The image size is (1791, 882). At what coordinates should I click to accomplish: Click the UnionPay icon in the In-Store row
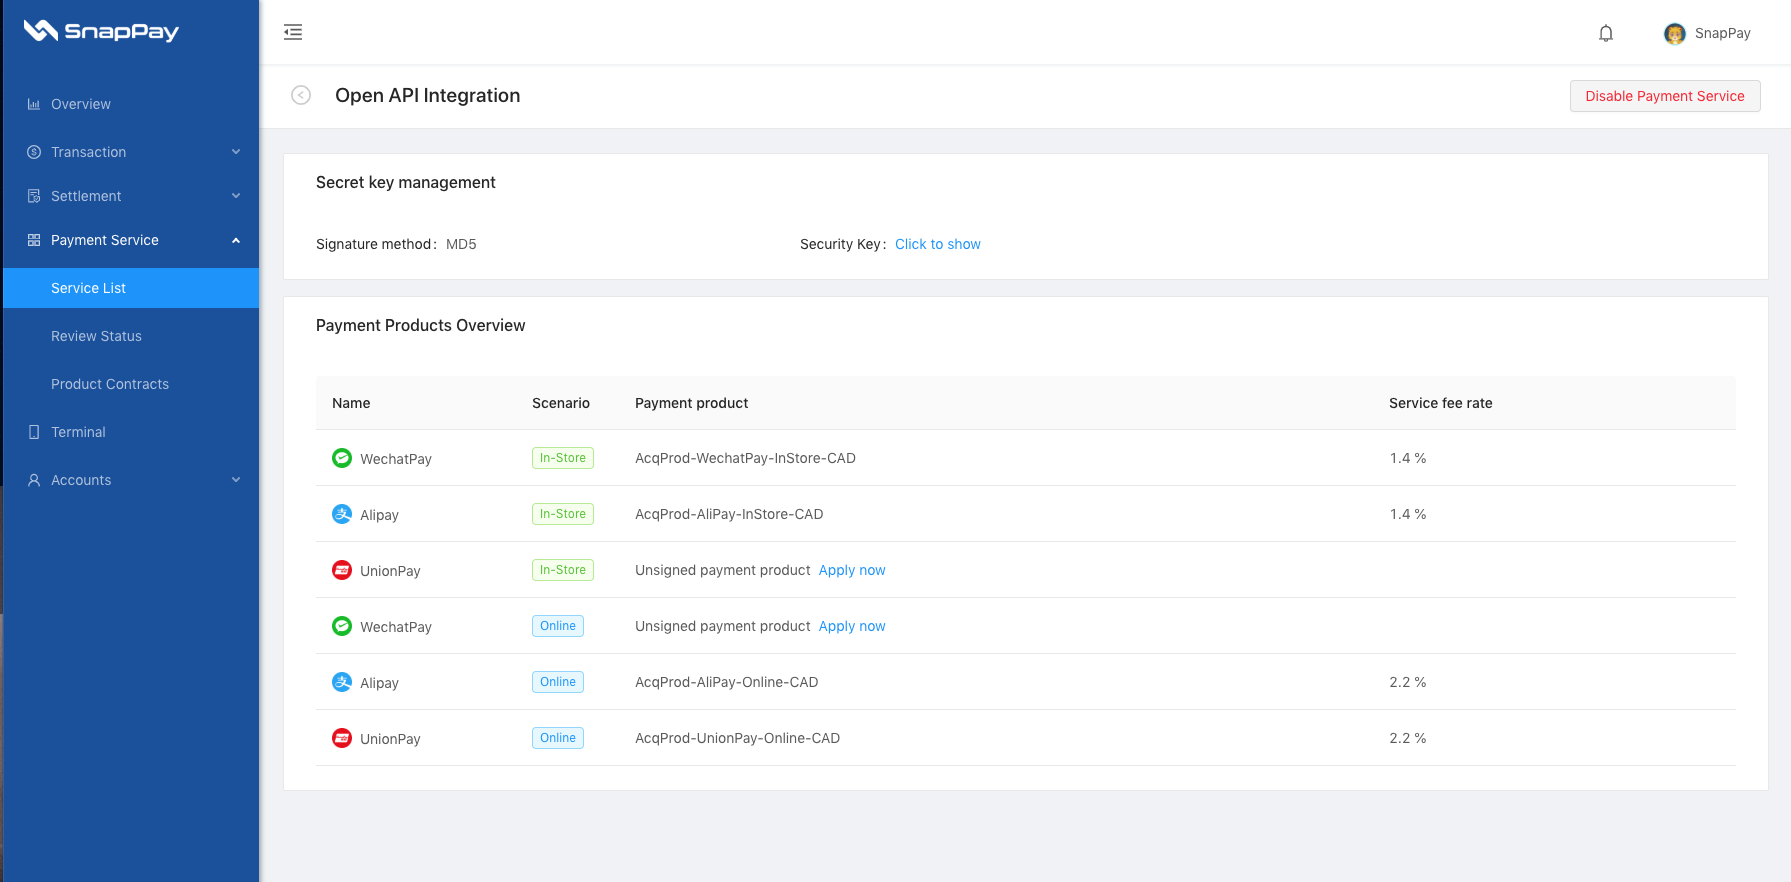tap(342, 570)
